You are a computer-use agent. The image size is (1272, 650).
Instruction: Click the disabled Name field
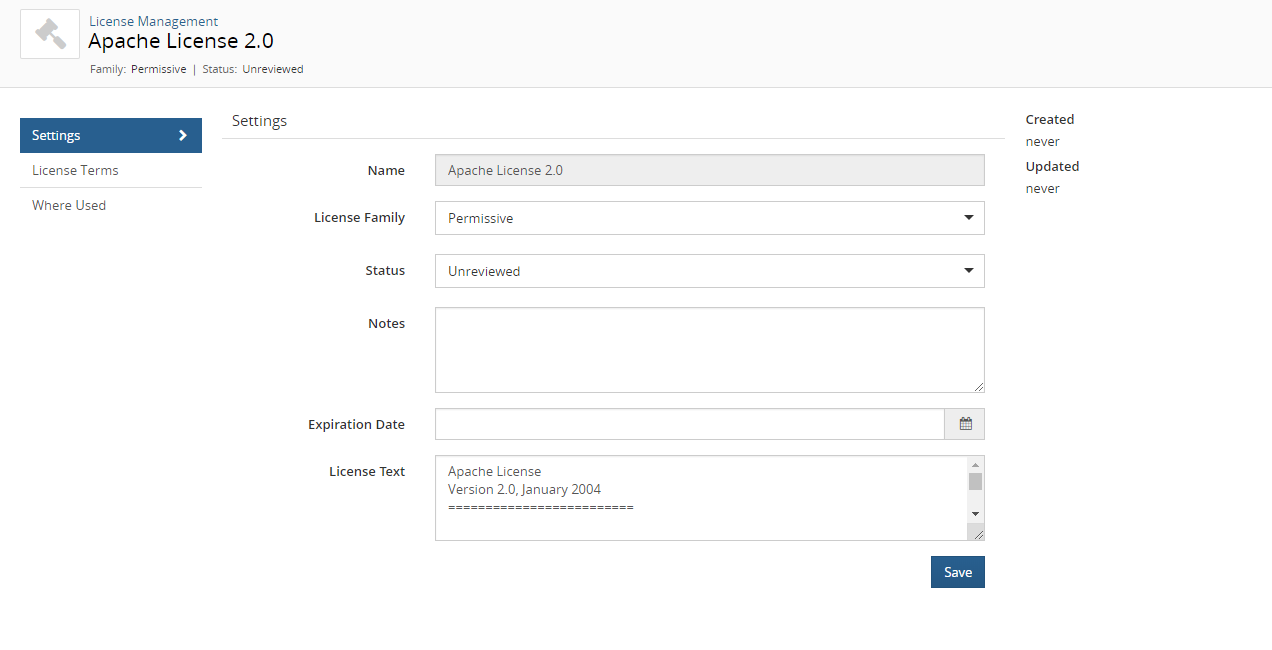(709, 170)
